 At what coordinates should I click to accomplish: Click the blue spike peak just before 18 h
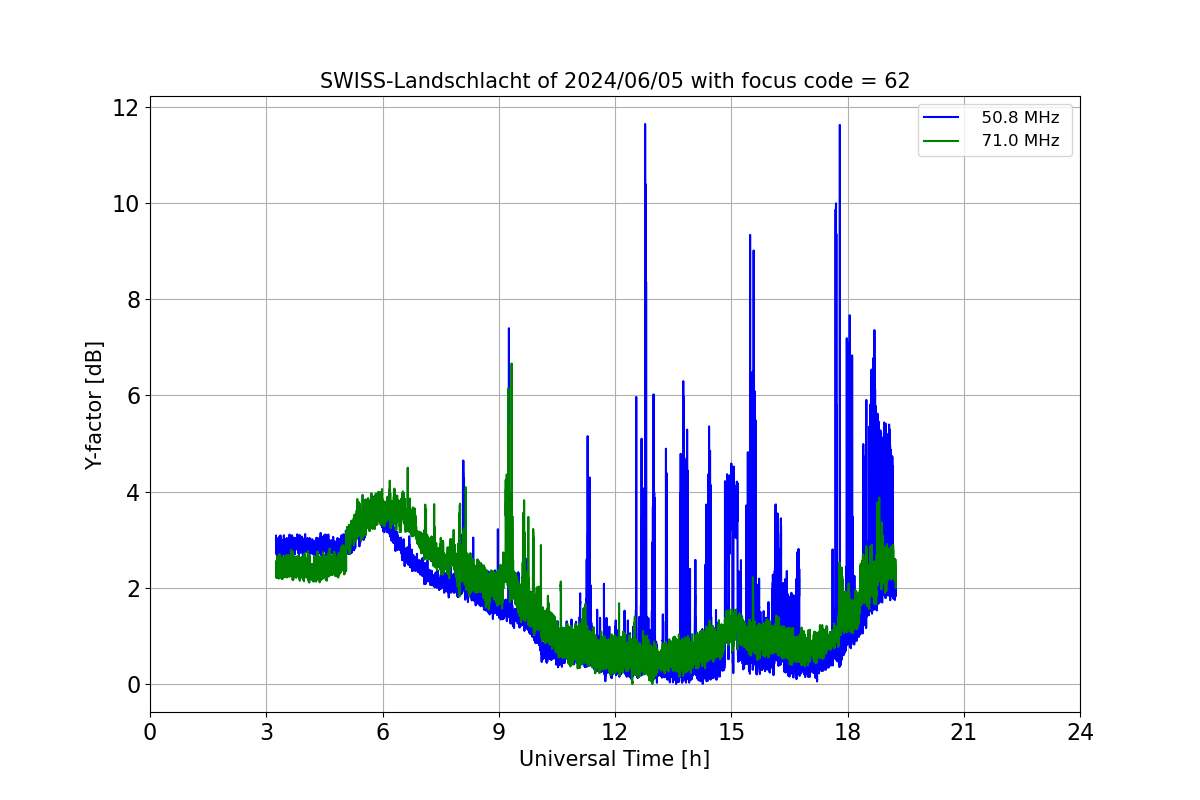point(839,126)
